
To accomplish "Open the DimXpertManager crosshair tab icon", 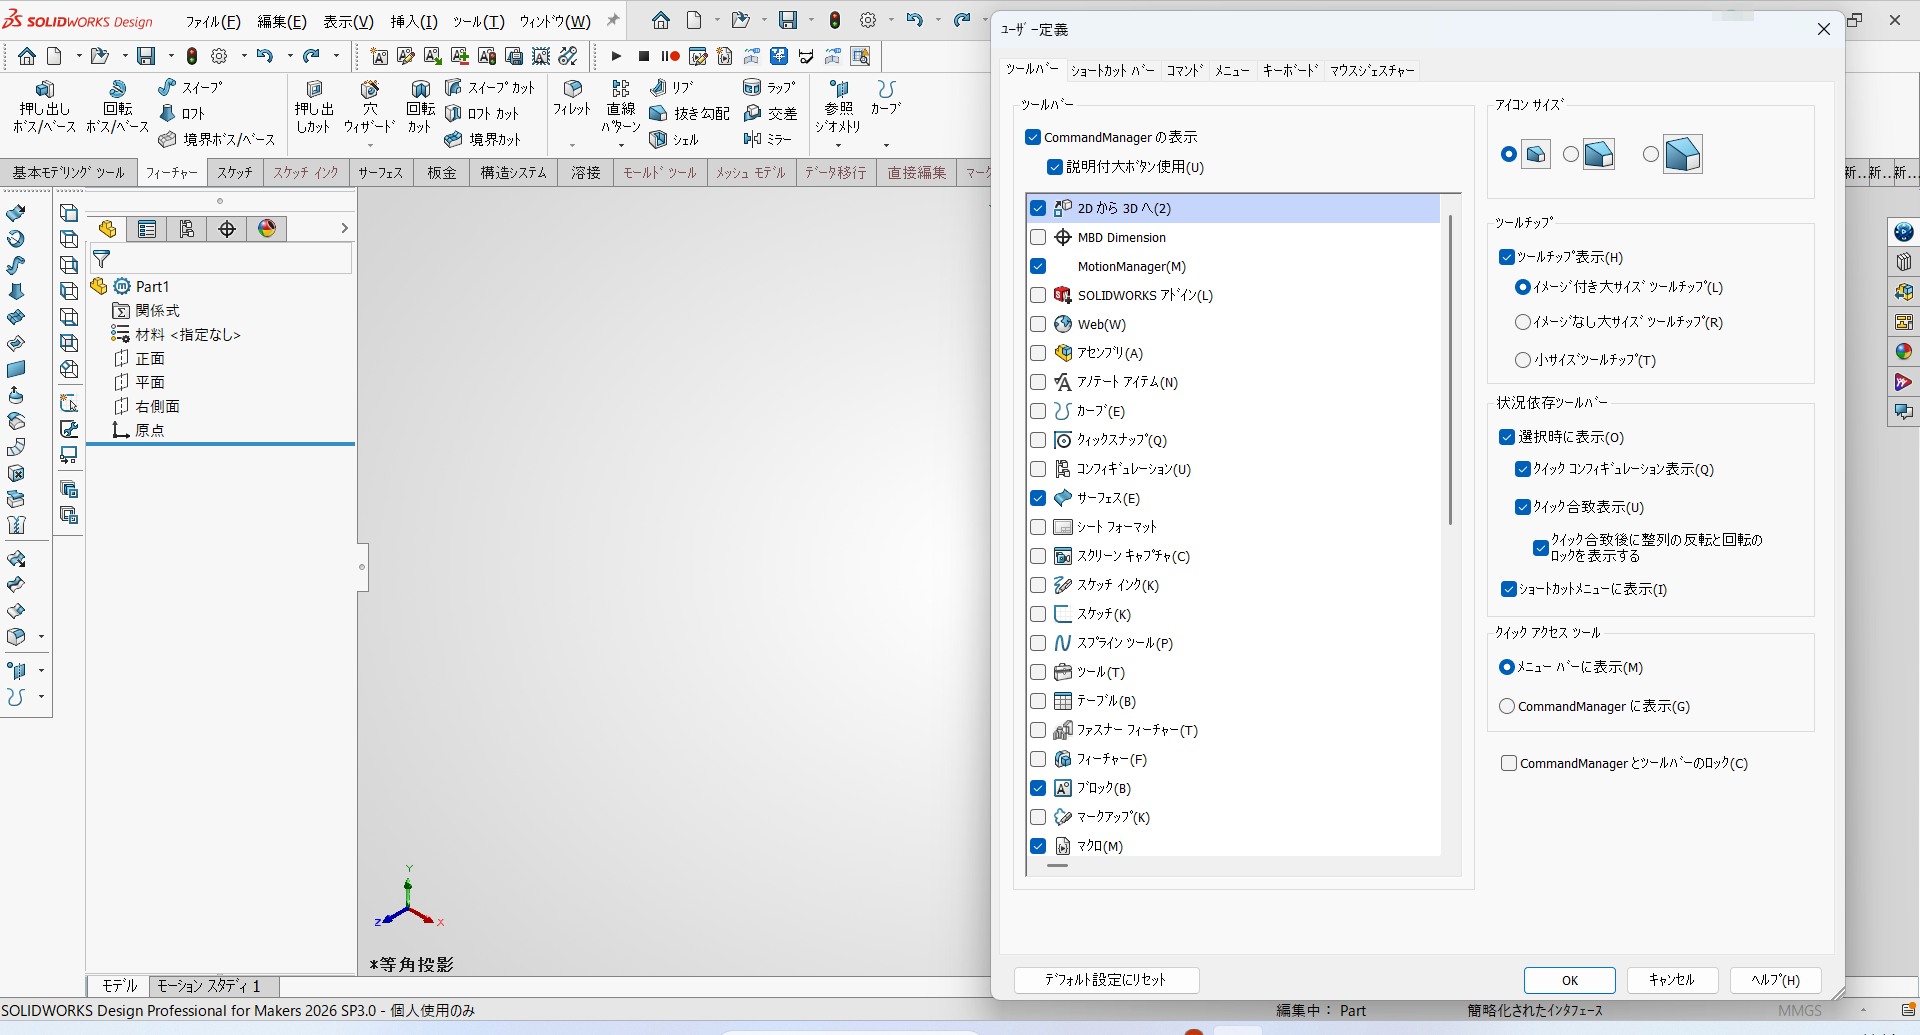I will (x=227, y=229).
